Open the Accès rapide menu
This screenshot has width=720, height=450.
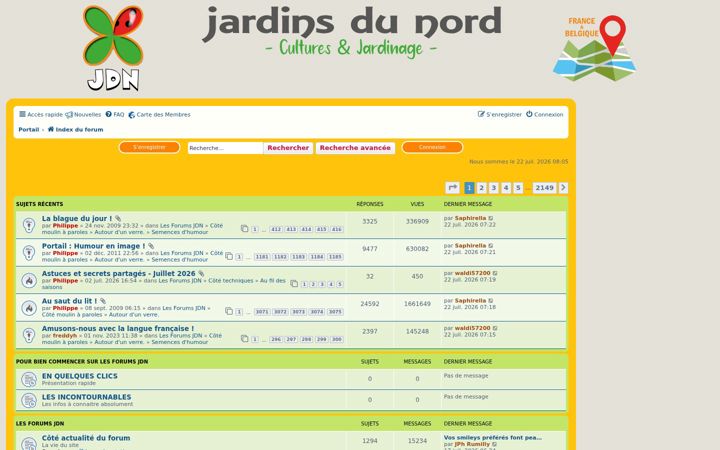[41, 114]
